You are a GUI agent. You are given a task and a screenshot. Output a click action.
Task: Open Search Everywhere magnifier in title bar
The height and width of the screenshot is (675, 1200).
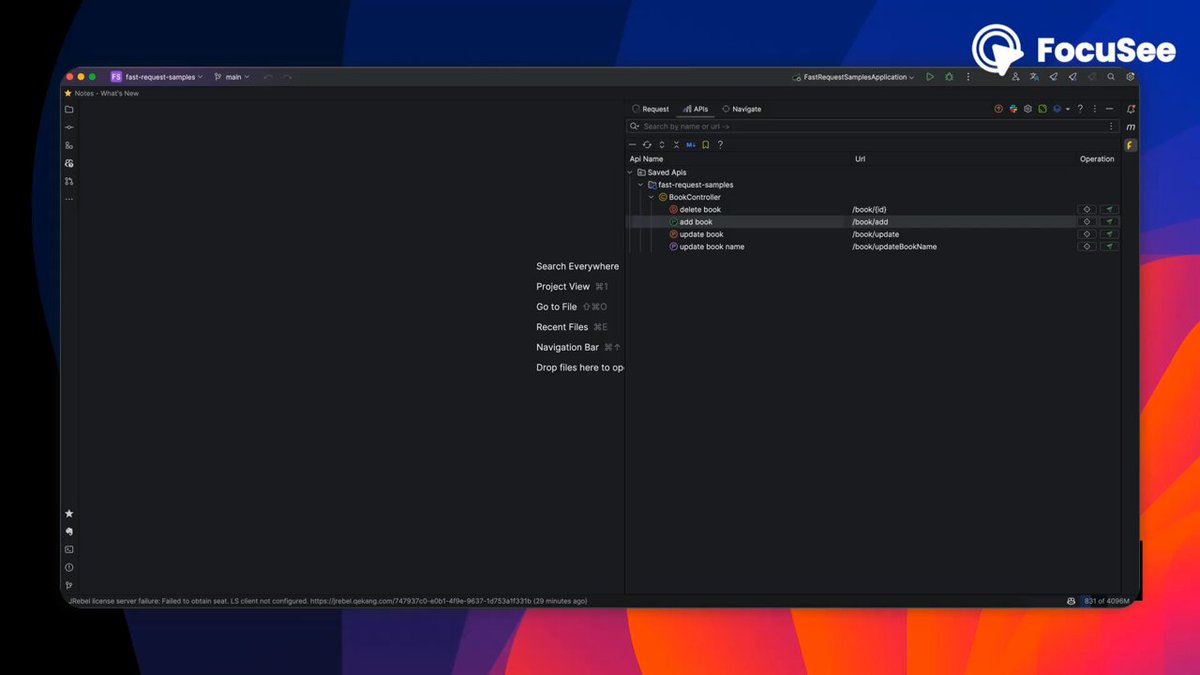coord(1111,77)
